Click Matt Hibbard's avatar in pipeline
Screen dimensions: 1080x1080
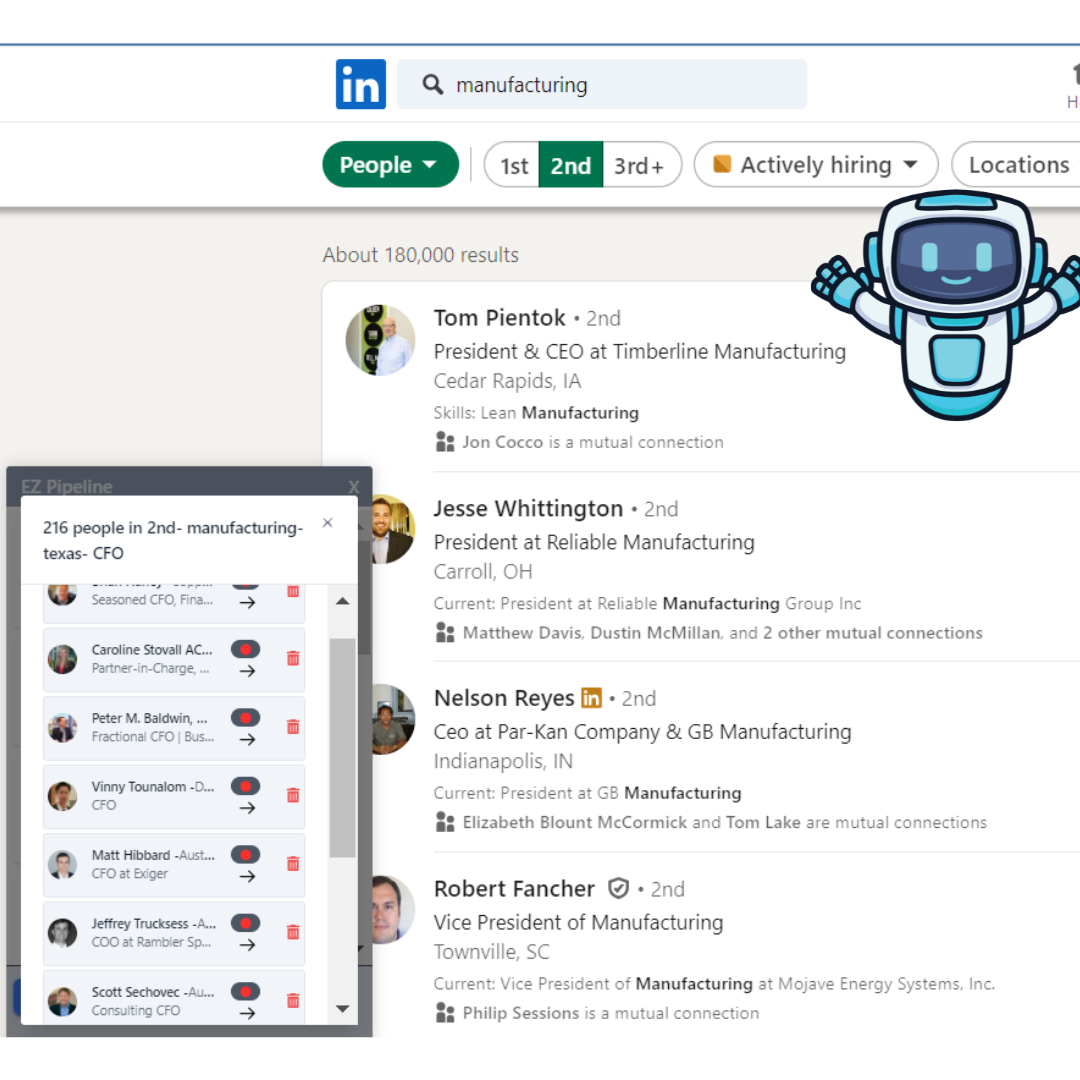tap(62, 864)
